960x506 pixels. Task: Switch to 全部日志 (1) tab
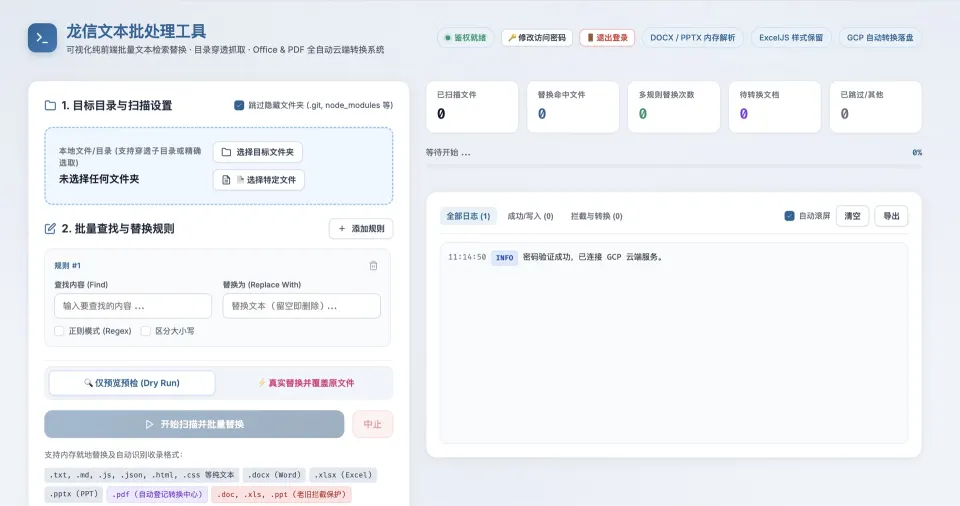[468, 216]
